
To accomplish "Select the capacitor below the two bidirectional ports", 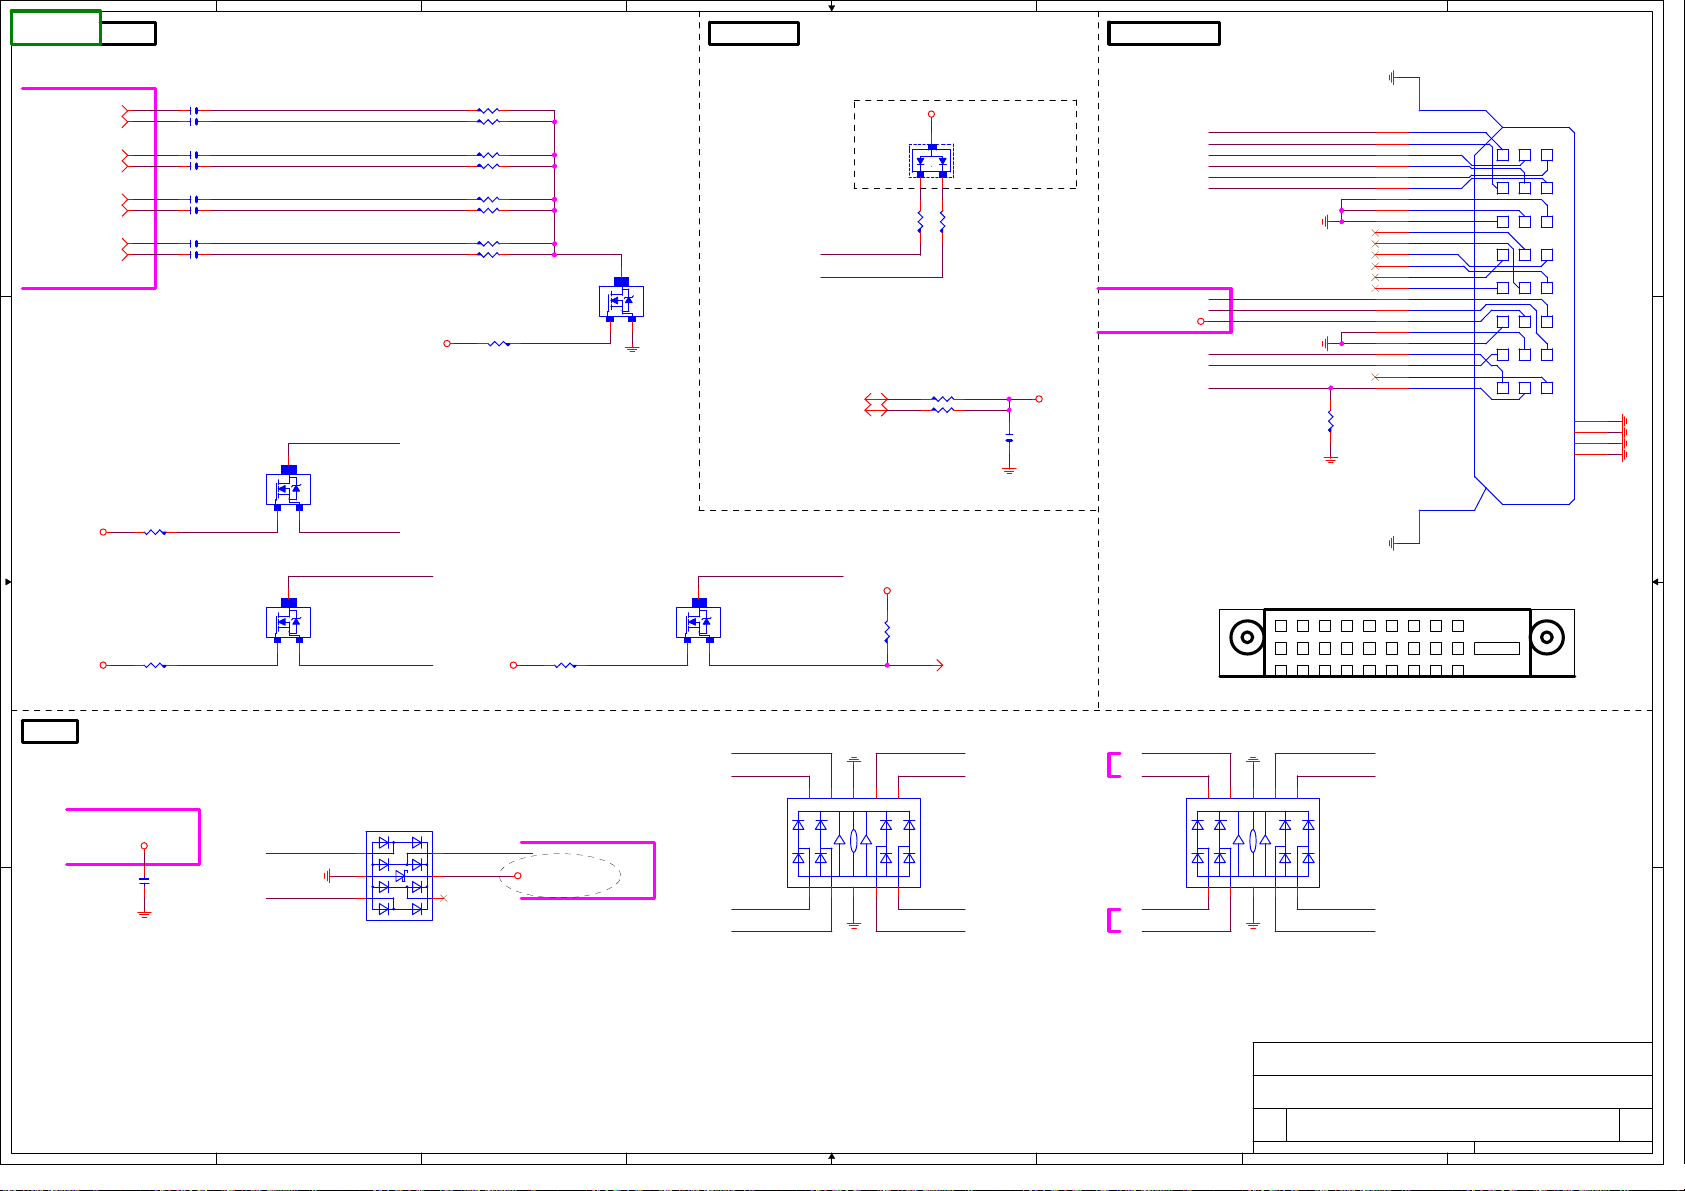I will pos(1009,440).
